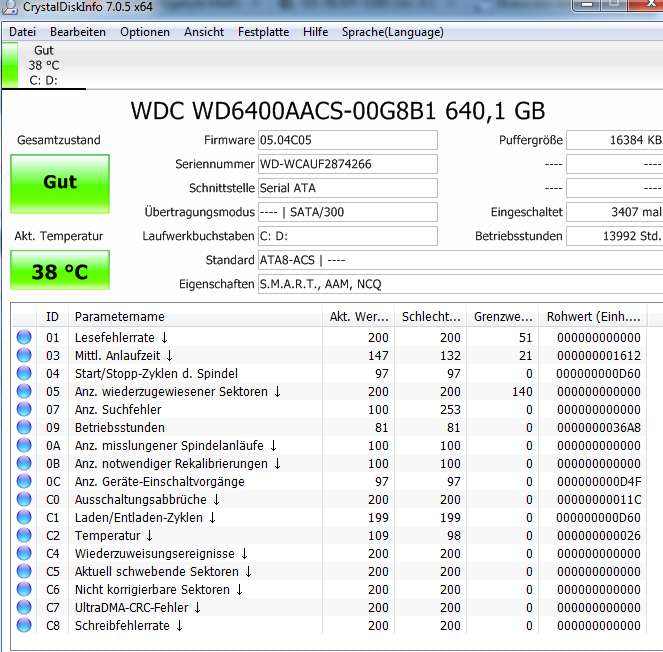The width and height of the screenshot is (663, 652).
Task: Select raw value 0000000036A8
Action: [x=598, y=427]
